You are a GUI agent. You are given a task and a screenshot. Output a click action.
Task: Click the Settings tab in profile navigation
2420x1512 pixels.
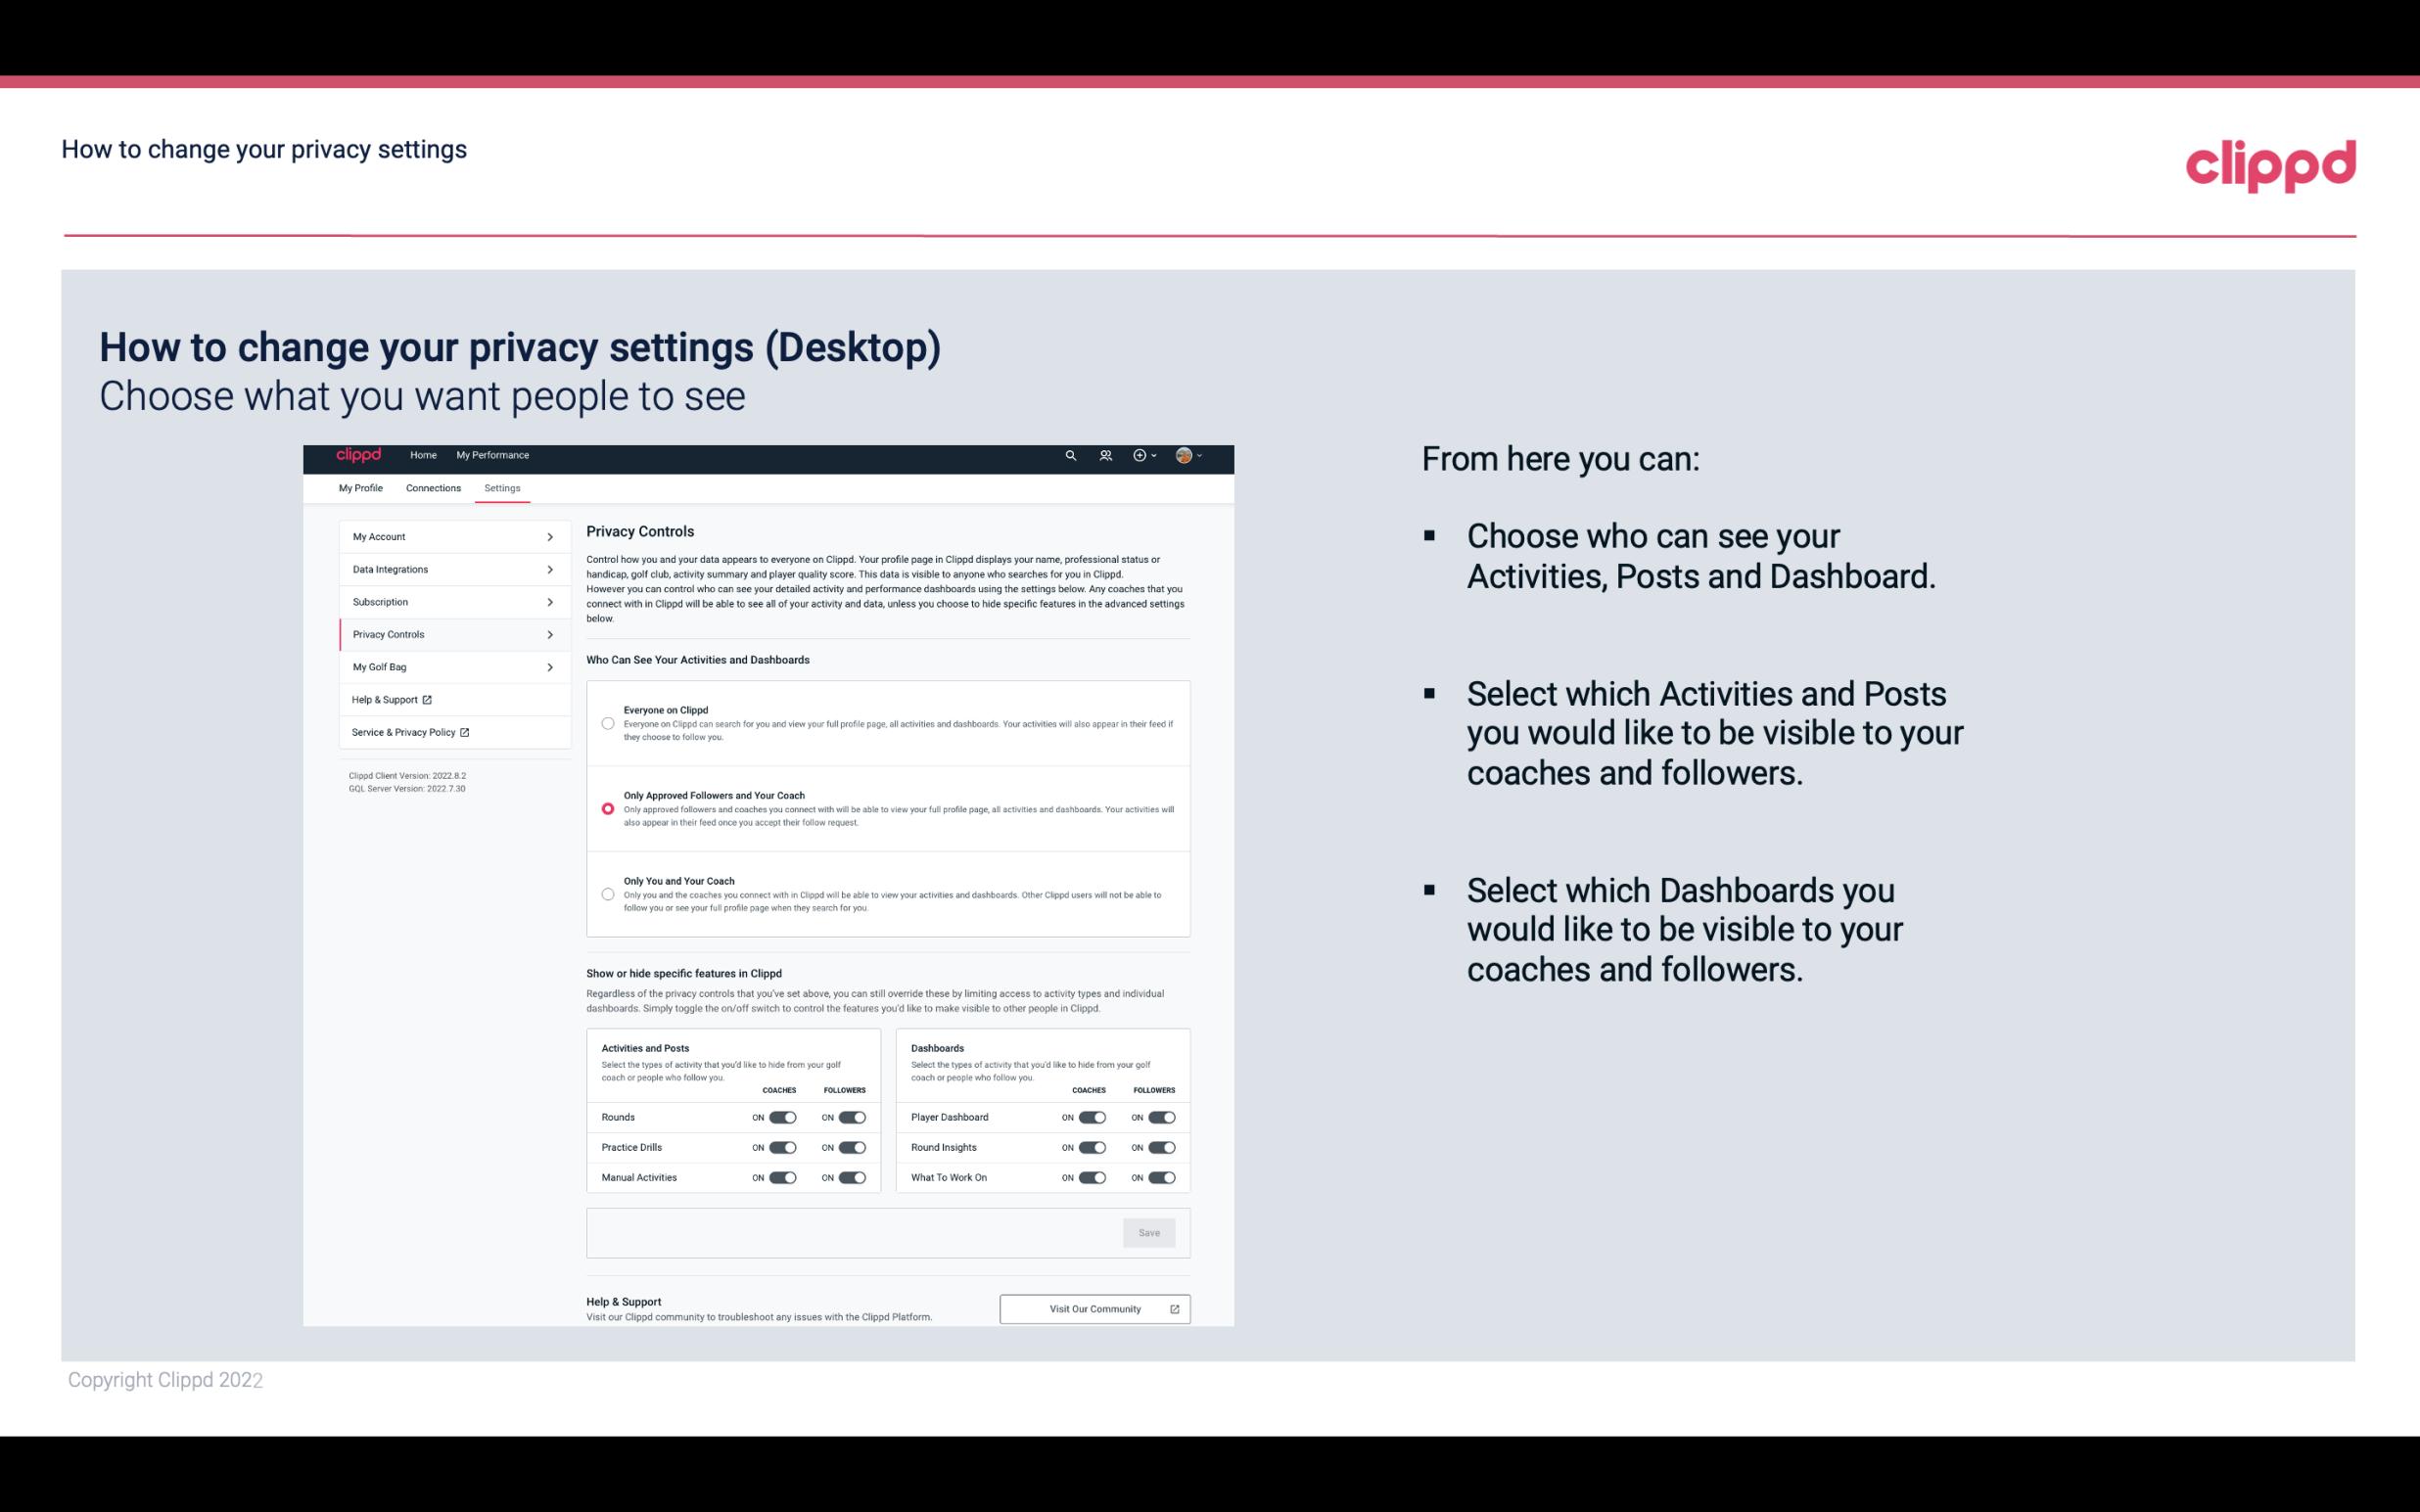tap(500, 487)
